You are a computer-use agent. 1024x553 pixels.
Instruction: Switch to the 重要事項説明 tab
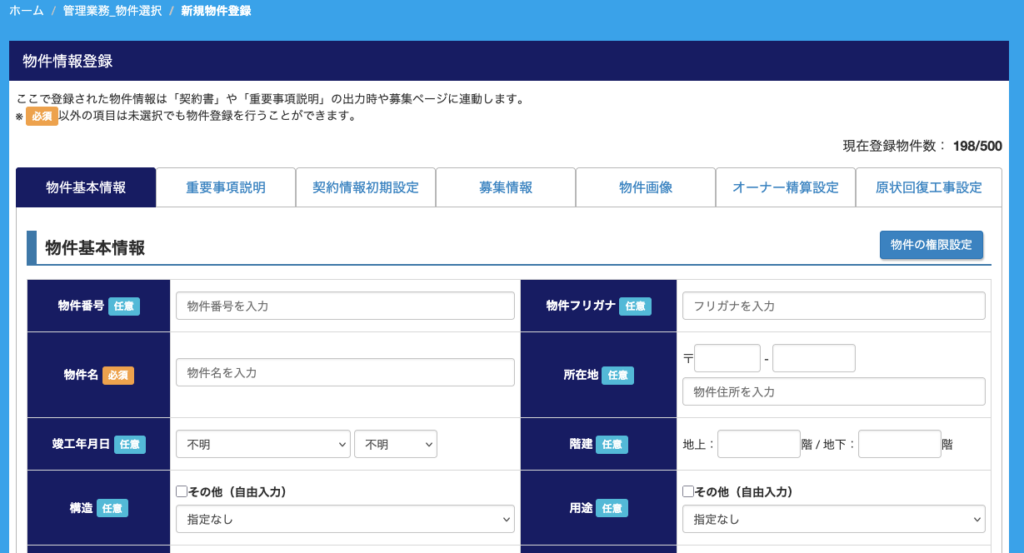[226, 188]
